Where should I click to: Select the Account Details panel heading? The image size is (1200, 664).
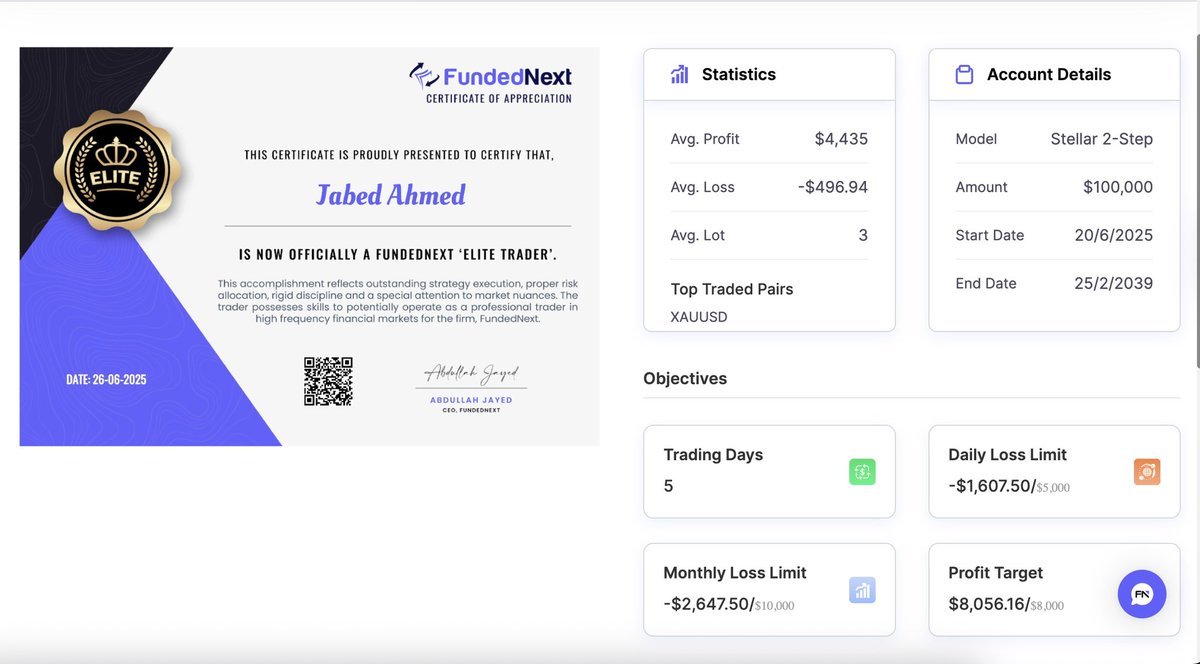(1049, 74)
